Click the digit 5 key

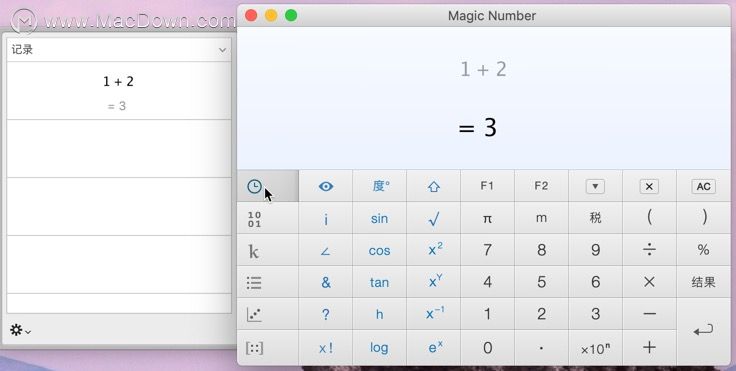tap(541, 282)
